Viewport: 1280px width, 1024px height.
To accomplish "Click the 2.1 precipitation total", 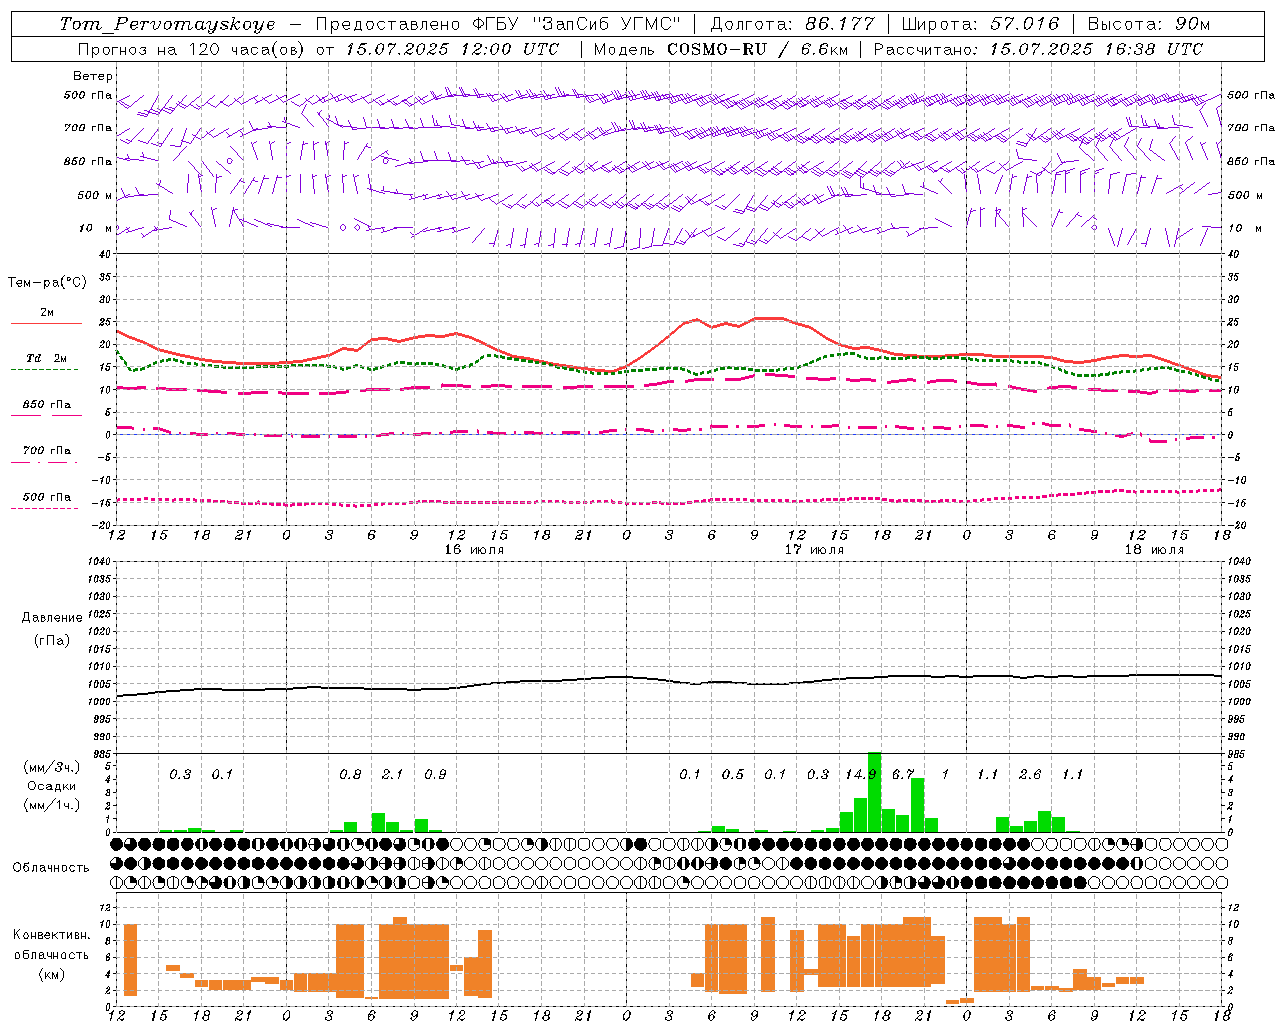I will tap(393, 775).
